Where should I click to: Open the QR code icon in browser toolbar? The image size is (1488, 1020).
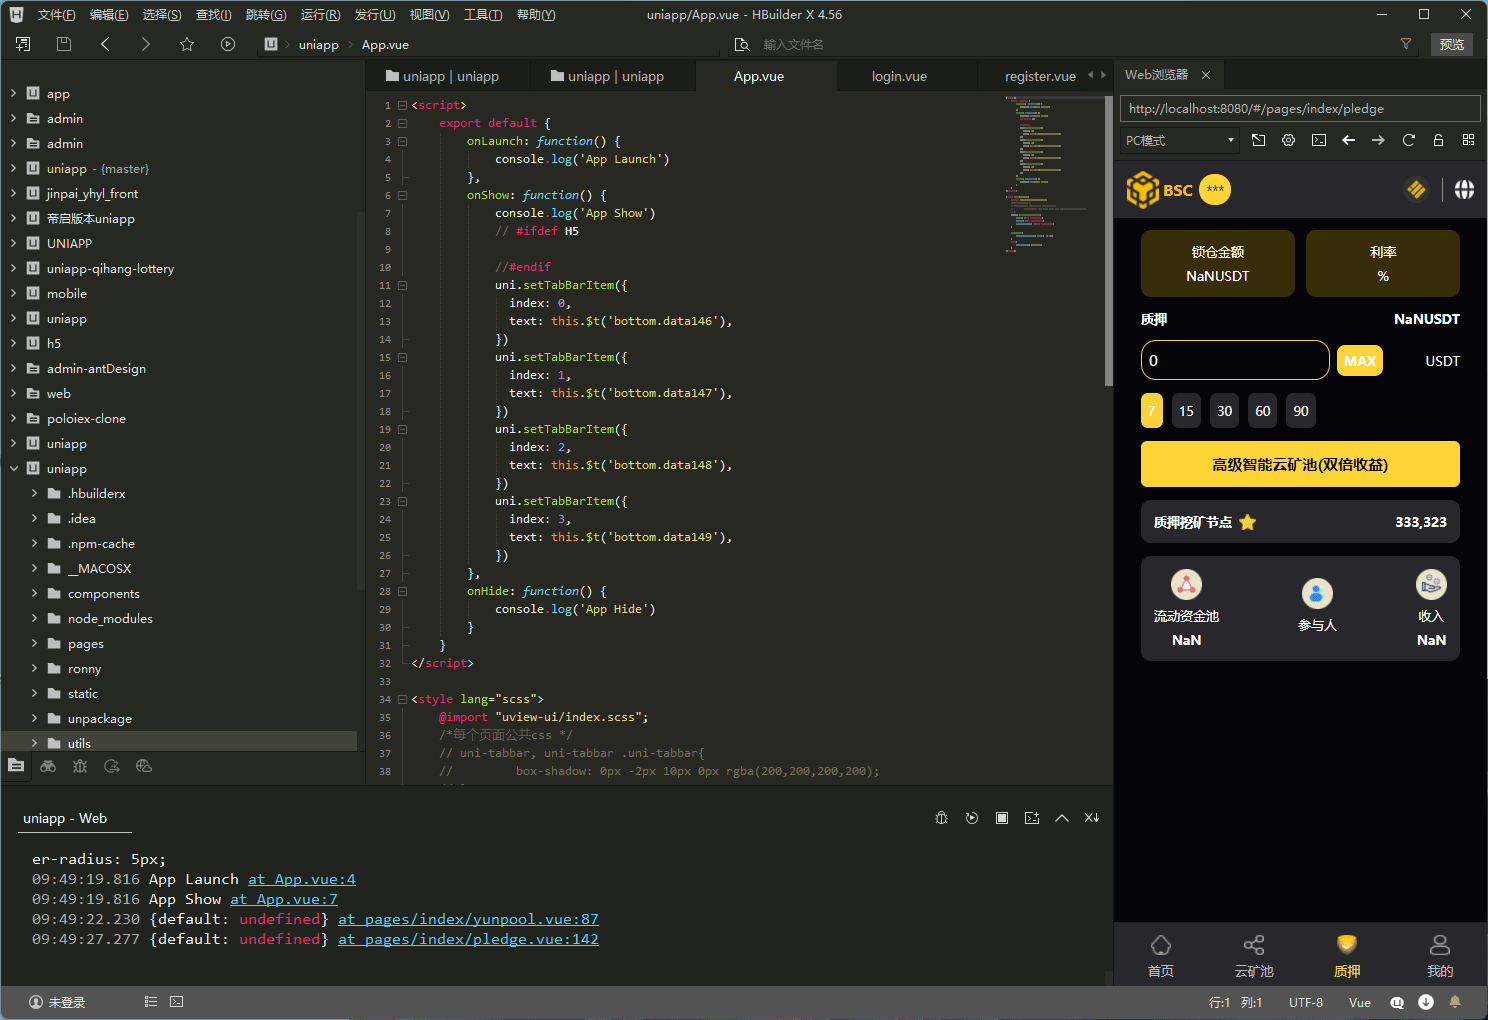[1468, 140]
